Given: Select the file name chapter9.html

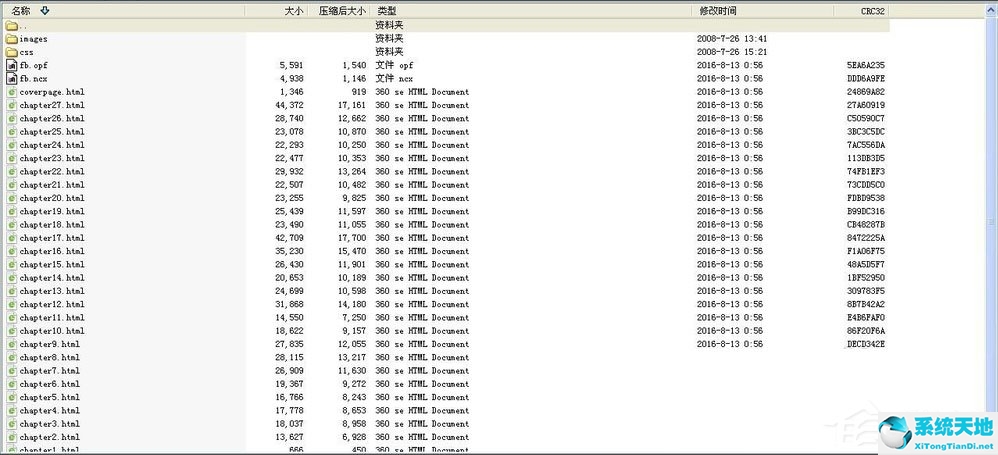Looking at the screenshot, I should (x=49, y=344).
